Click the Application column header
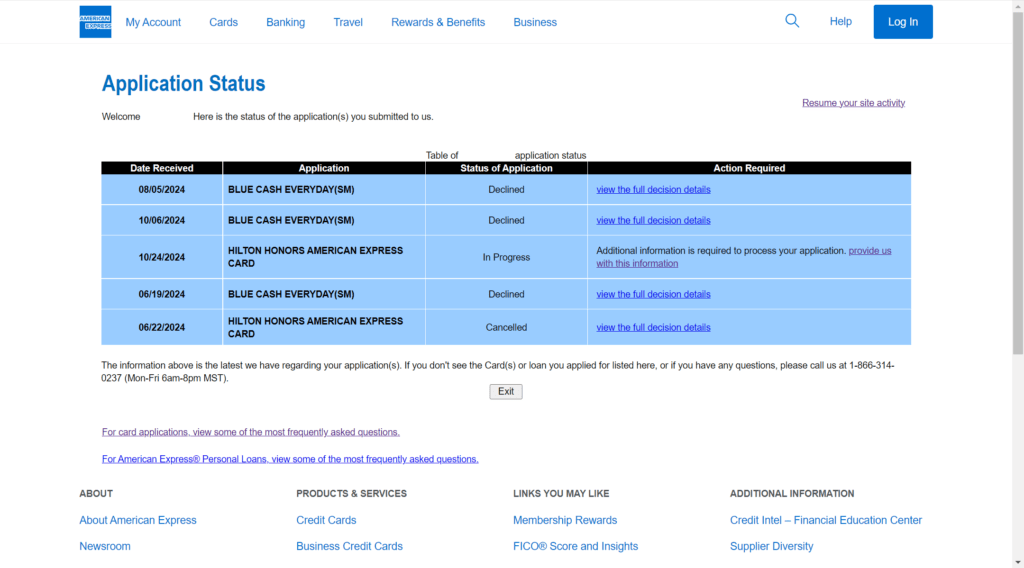This screenshot has height=568, width=1024. pos(324,168)
